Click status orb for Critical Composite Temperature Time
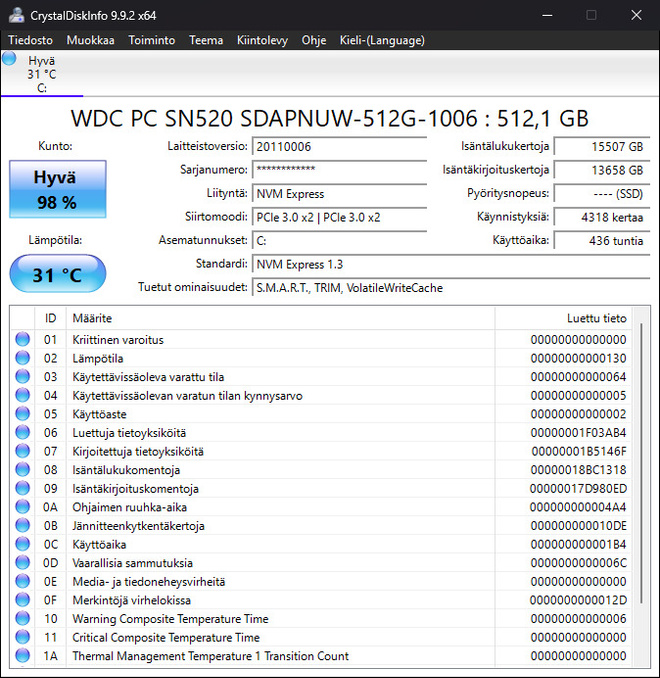 22,637
